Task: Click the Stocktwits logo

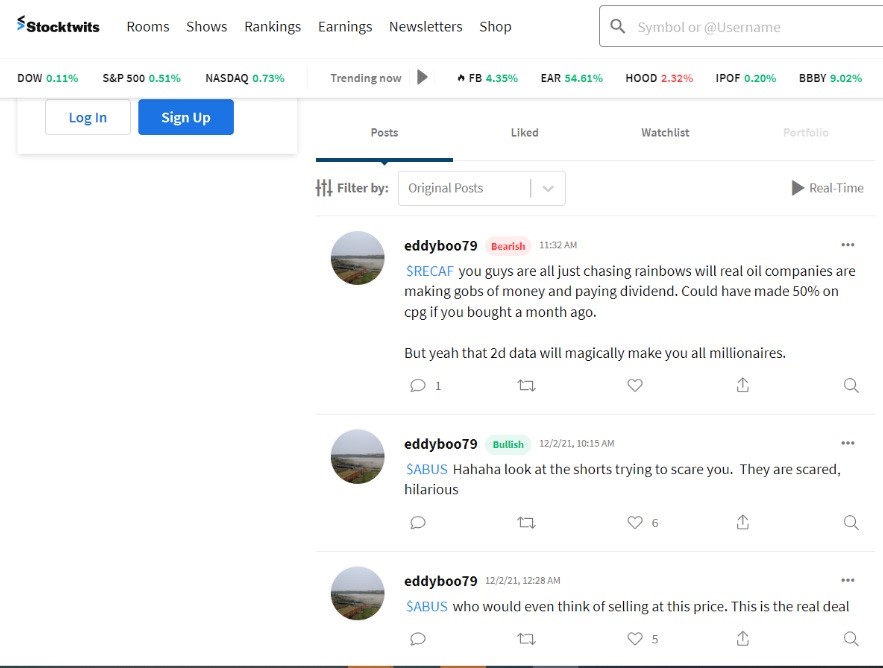Action: (x=58, y=26)
